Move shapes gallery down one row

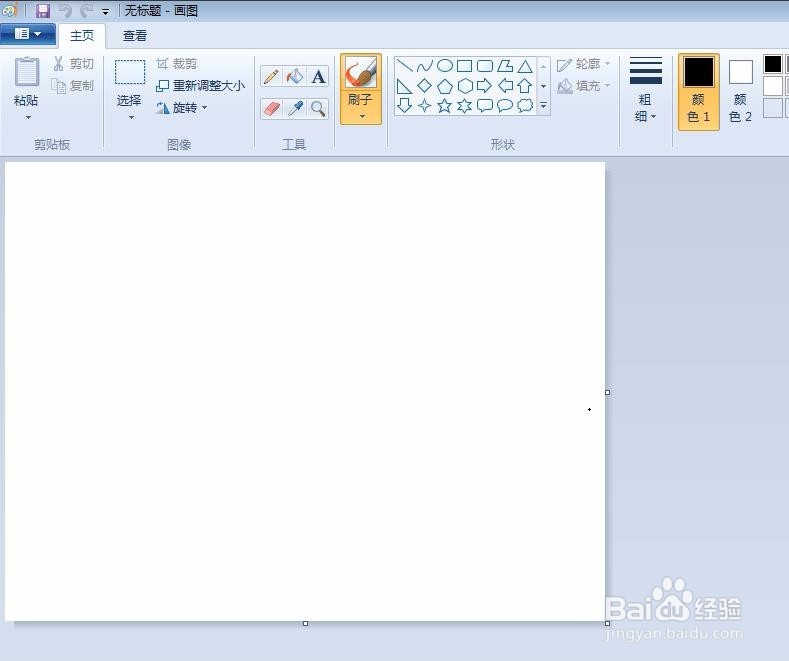coord(543,86)
